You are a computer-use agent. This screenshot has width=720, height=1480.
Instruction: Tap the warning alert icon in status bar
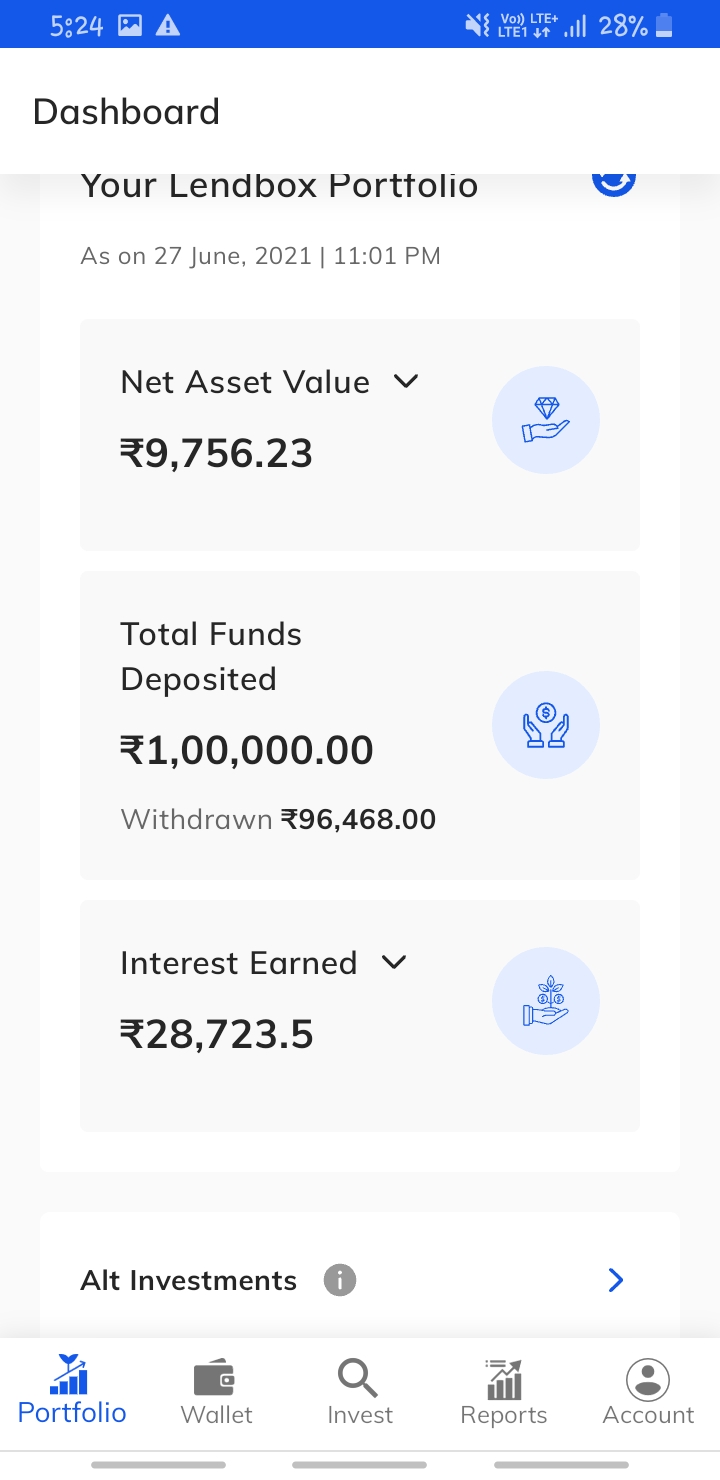[x=168, y=26]
